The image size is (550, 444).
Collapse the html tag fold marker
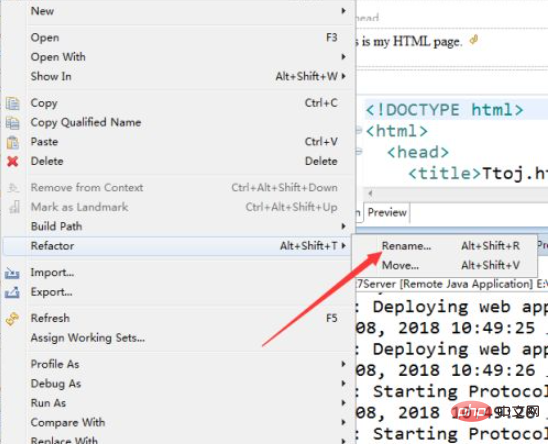click(359, 130)
